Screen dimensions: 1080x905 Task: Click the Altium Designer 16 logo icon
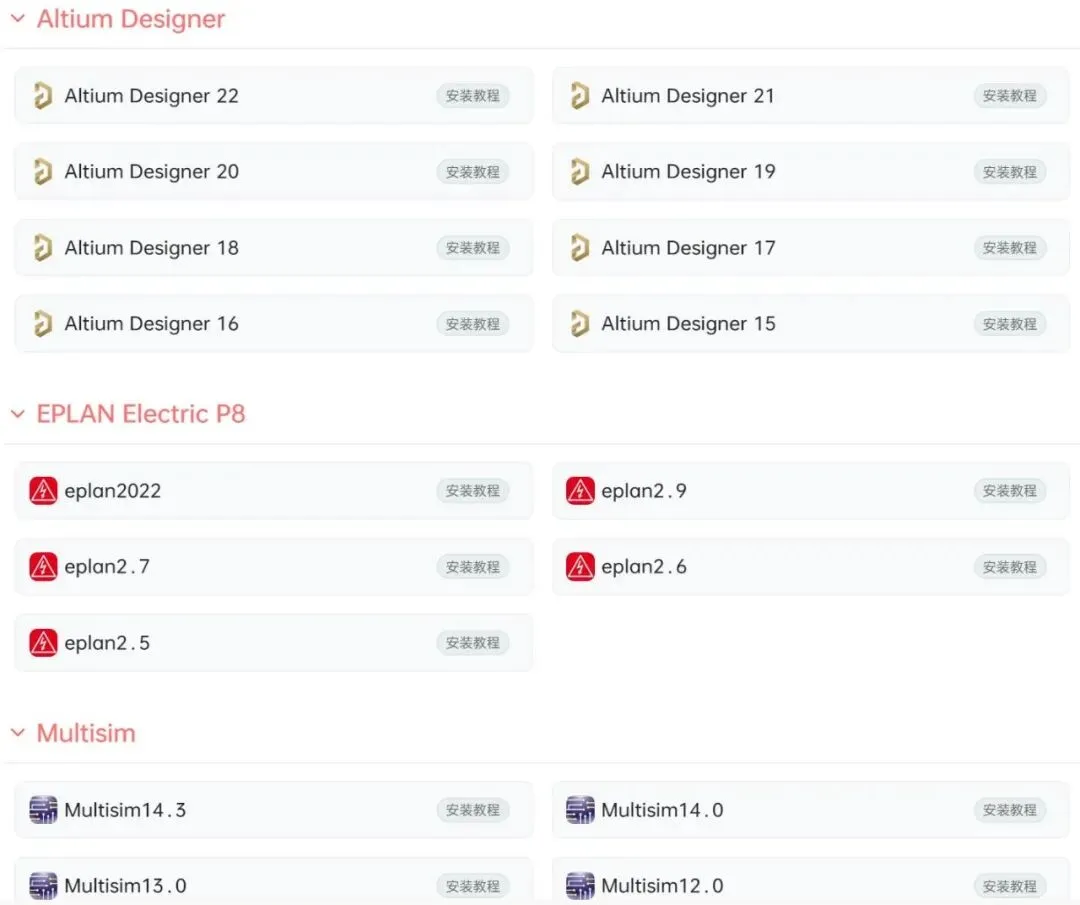43,324
